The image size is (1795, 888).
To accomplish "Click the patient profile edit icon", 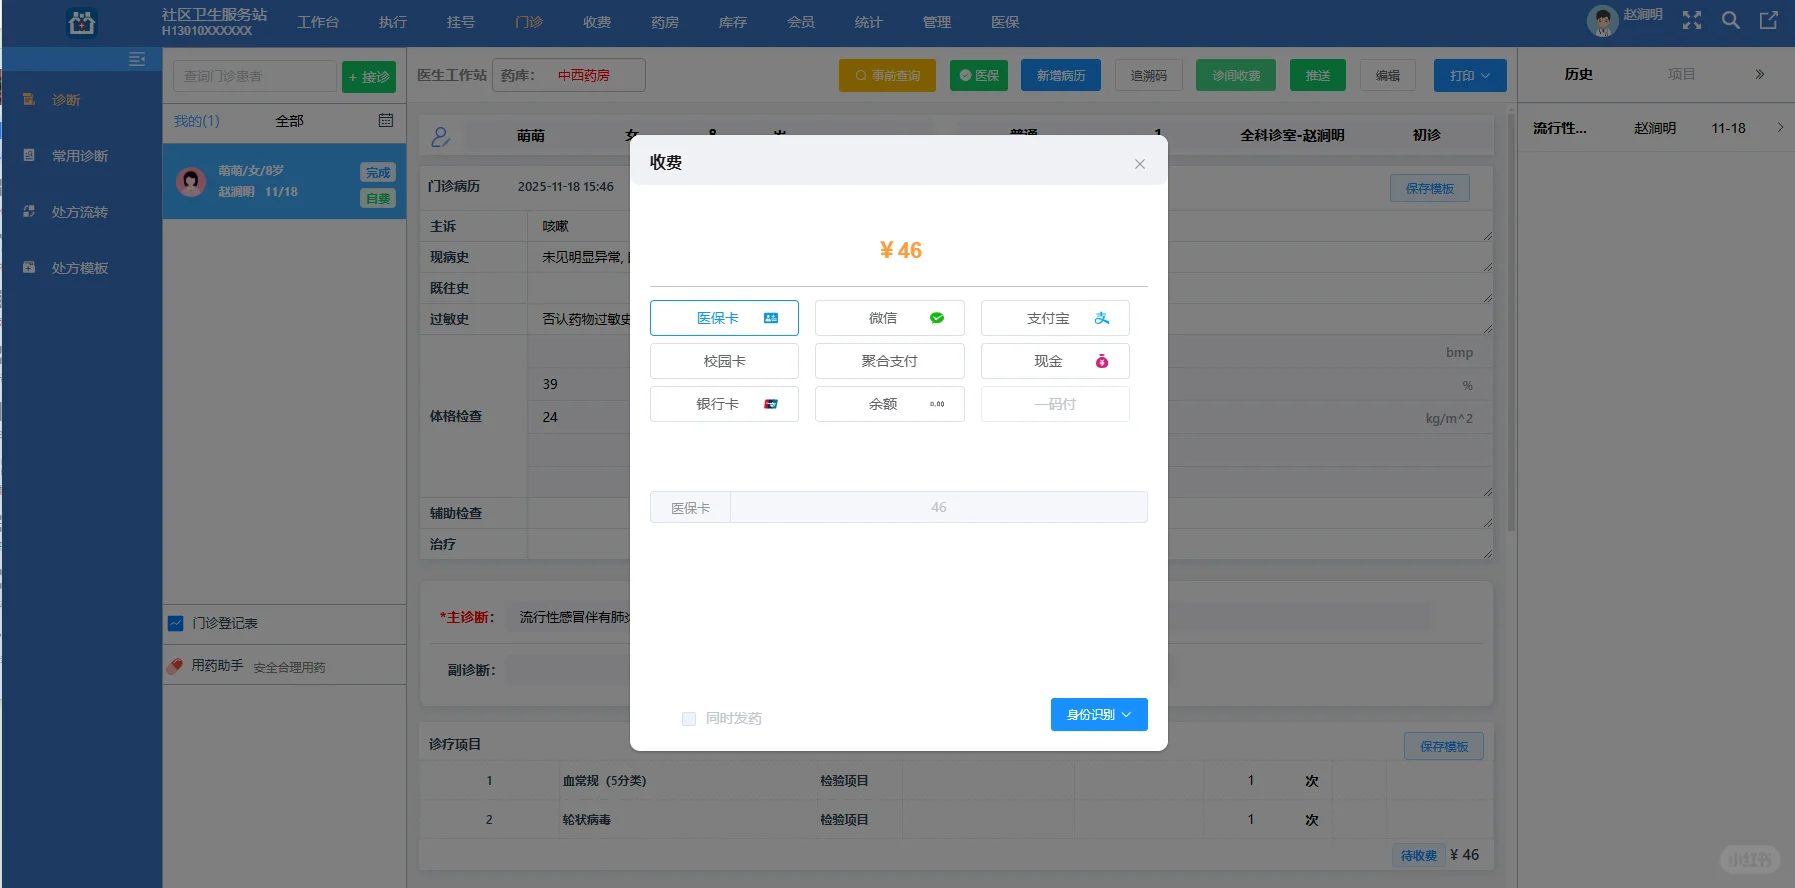I will (x=440, y=136).
